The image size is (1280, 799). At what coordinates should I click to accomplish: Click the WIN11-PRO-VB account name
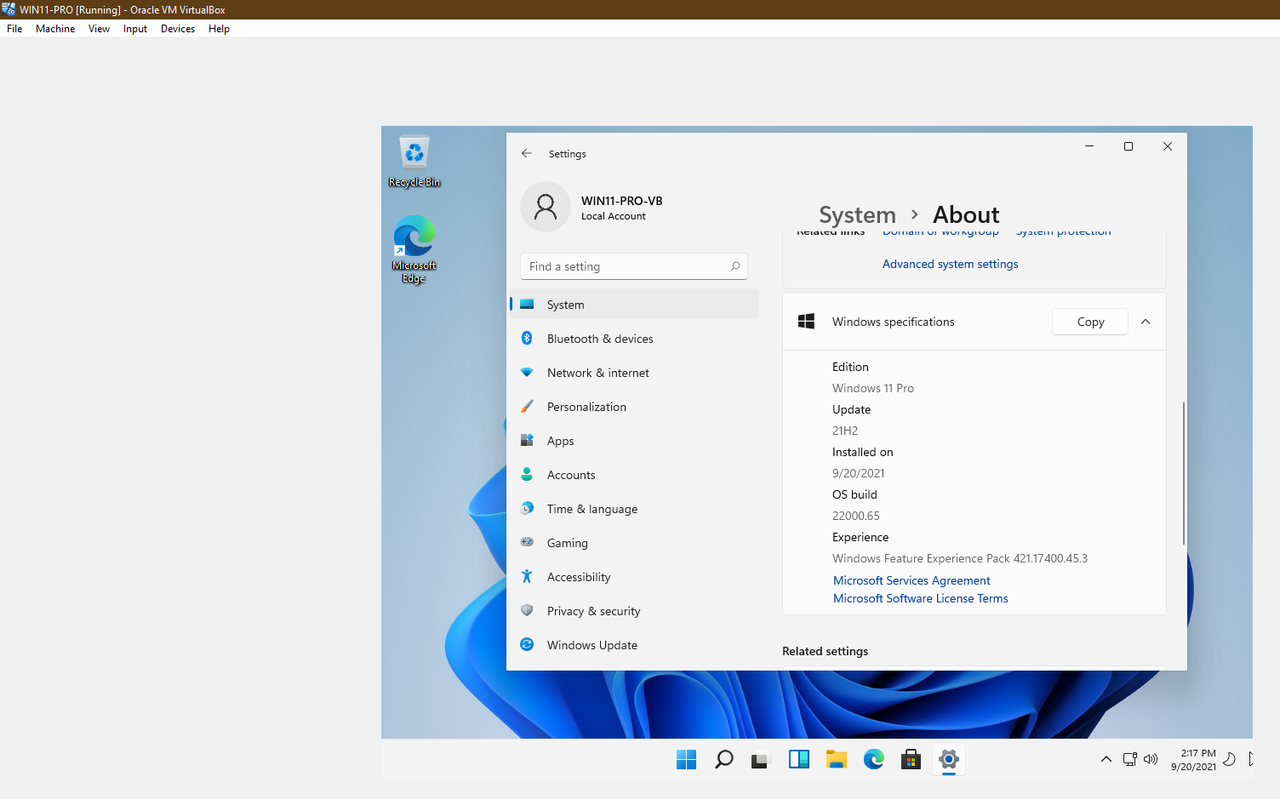coord(622,200)
